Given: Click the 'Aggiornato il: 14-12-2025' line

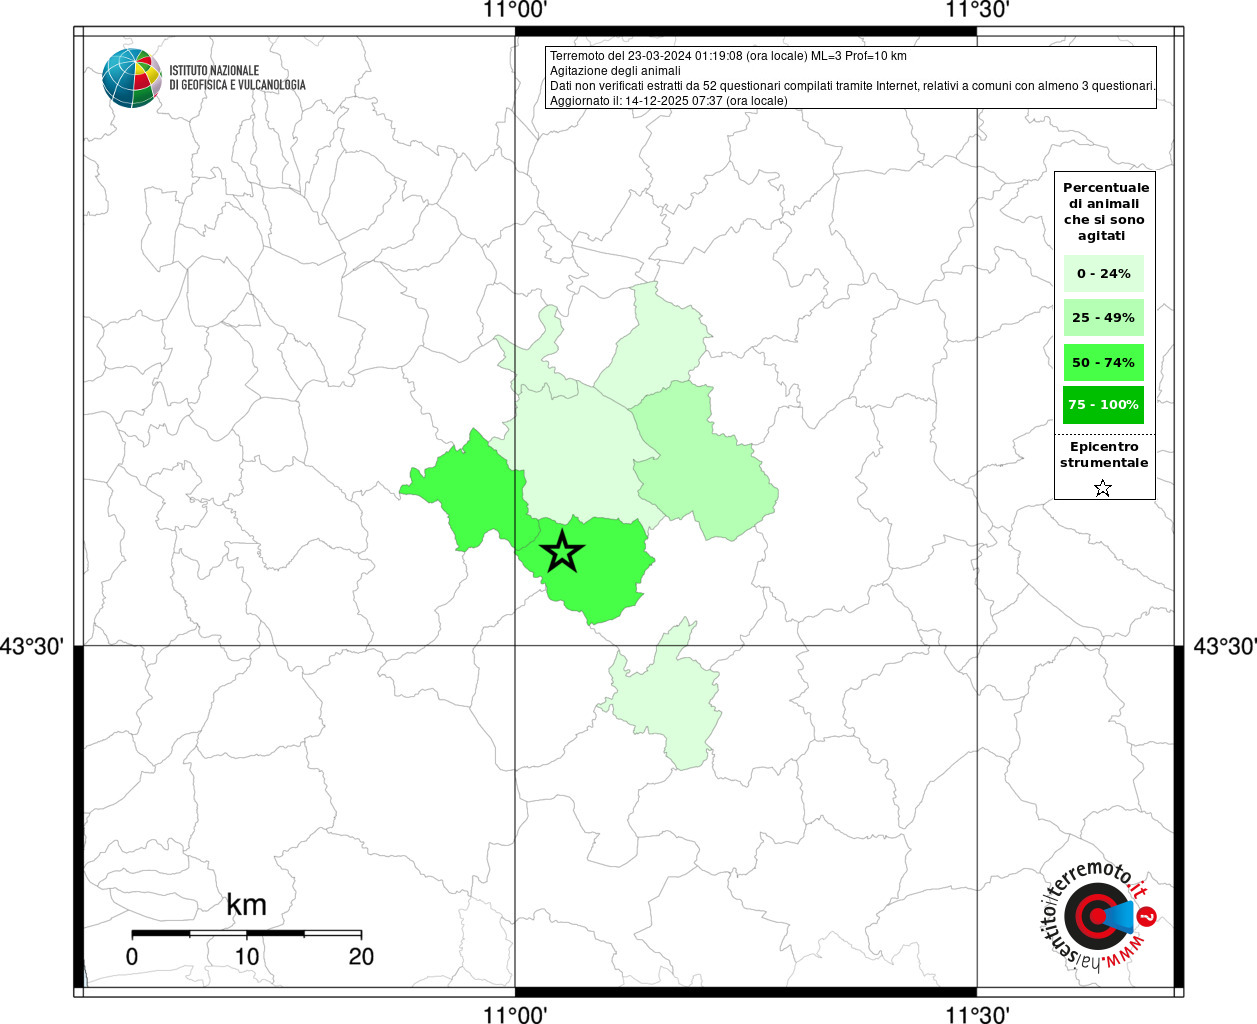Looking at the screenshot, I should click(668, 101).
